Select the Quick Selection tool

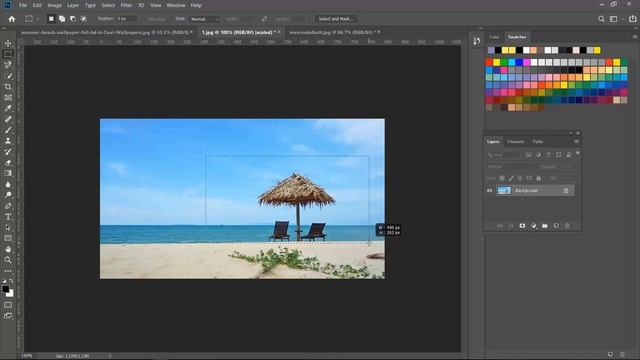(8, 76)
